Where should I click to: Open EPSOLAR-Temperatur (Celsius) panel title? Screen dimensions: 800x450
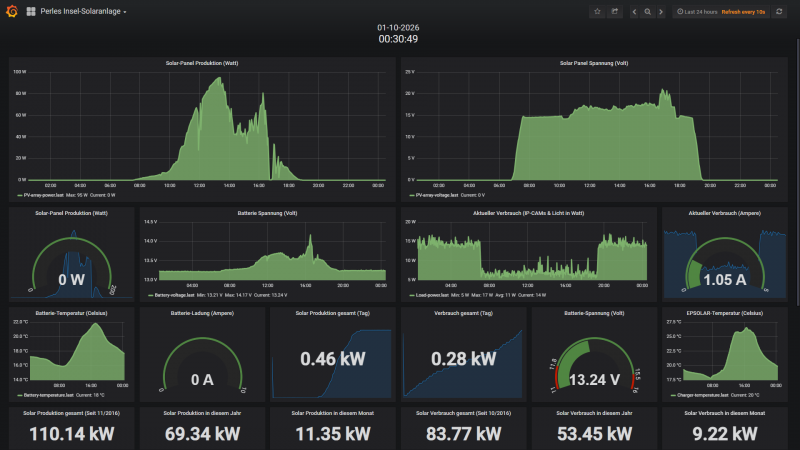(724, 313)
